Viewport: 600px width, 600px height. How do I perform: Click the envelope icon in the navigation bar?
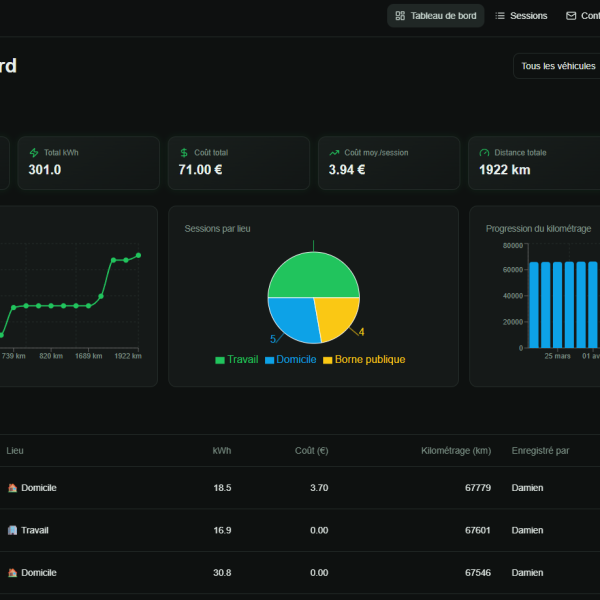(x=571, y=16)
